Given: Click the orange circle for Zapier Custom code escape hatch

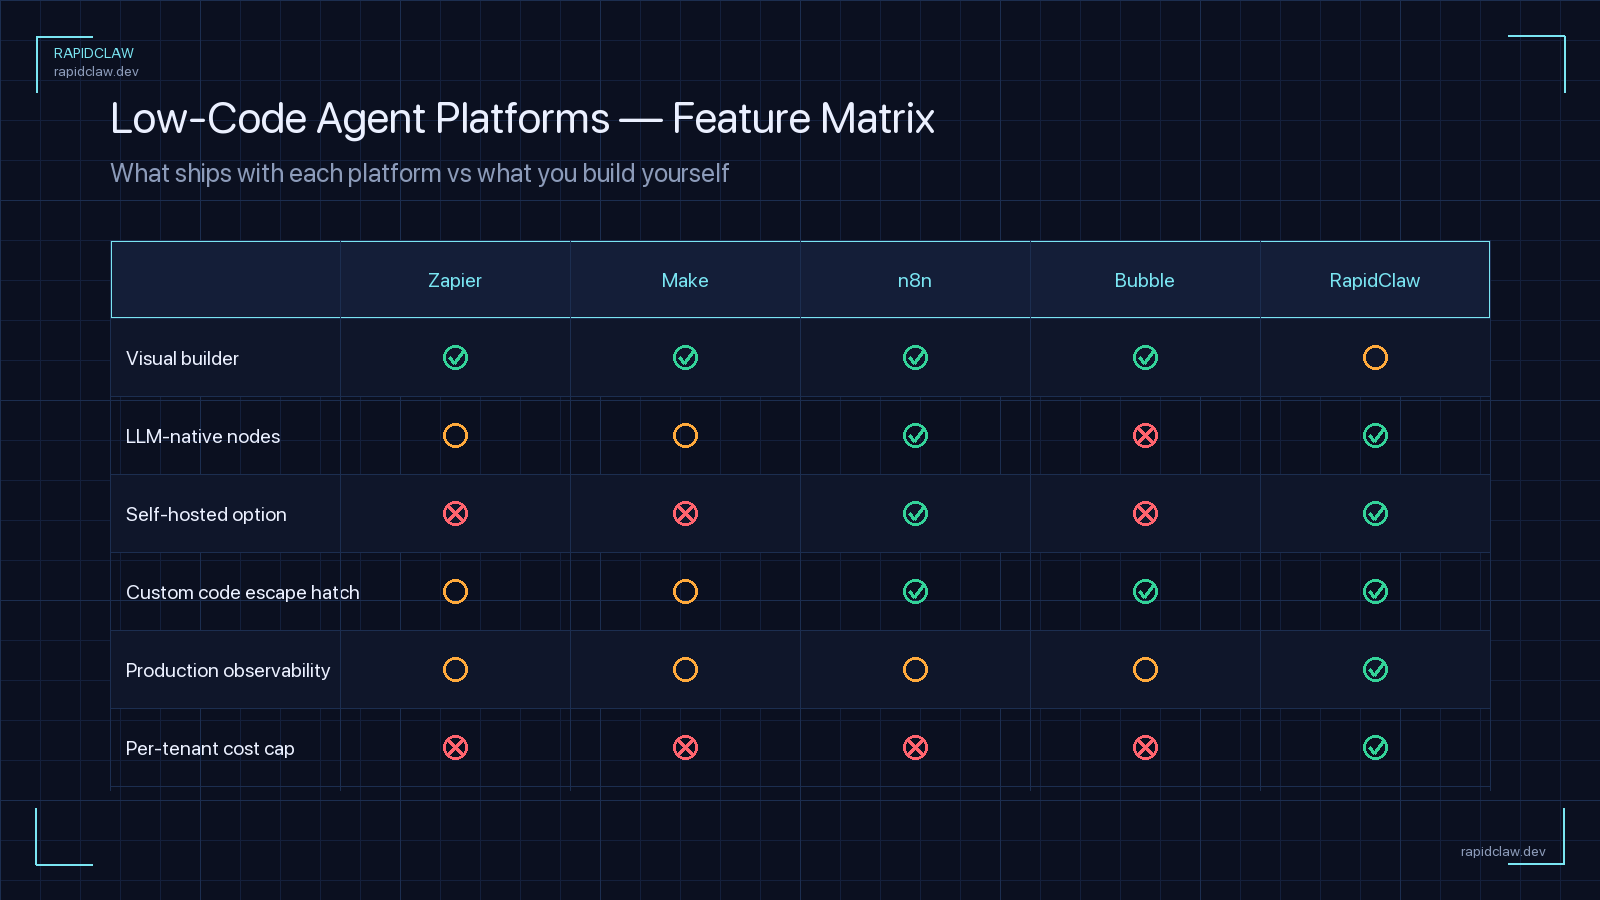Looking at the screenshot, I should [x=455, y=591].
